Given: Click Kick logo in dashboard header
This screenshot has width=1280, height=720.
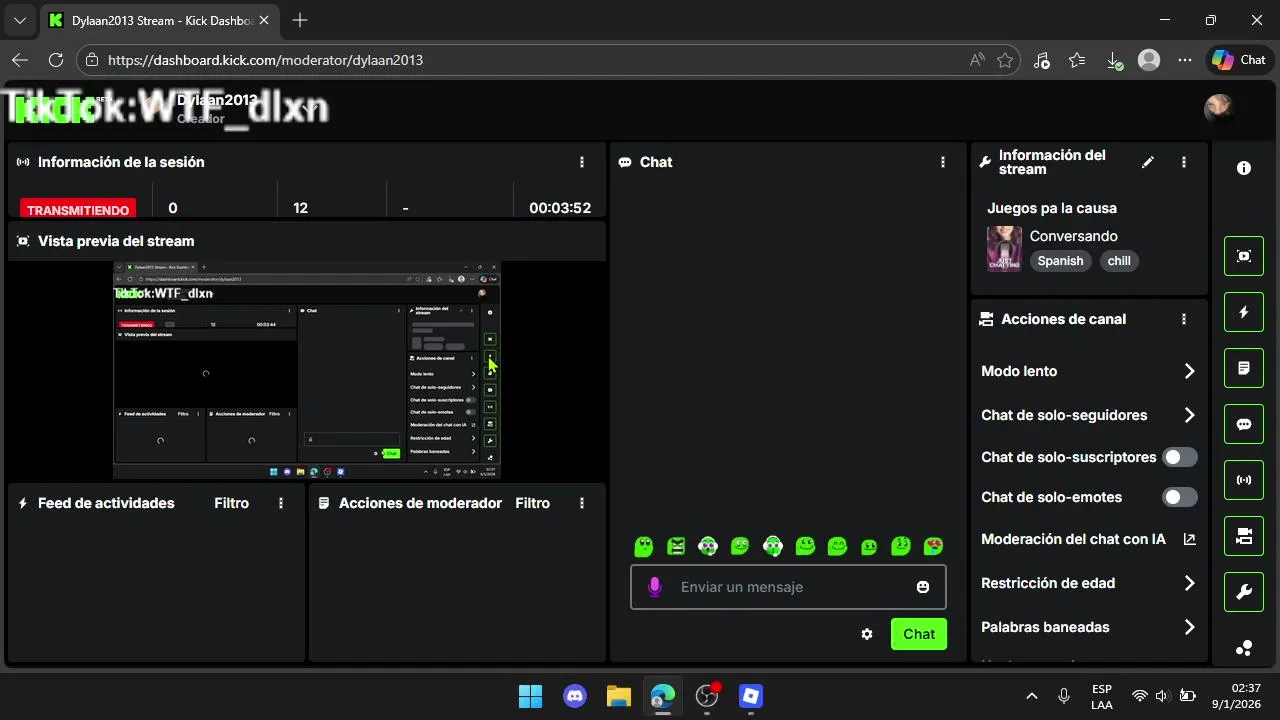Looking at the screenshot, I should [x=56, y=109].
